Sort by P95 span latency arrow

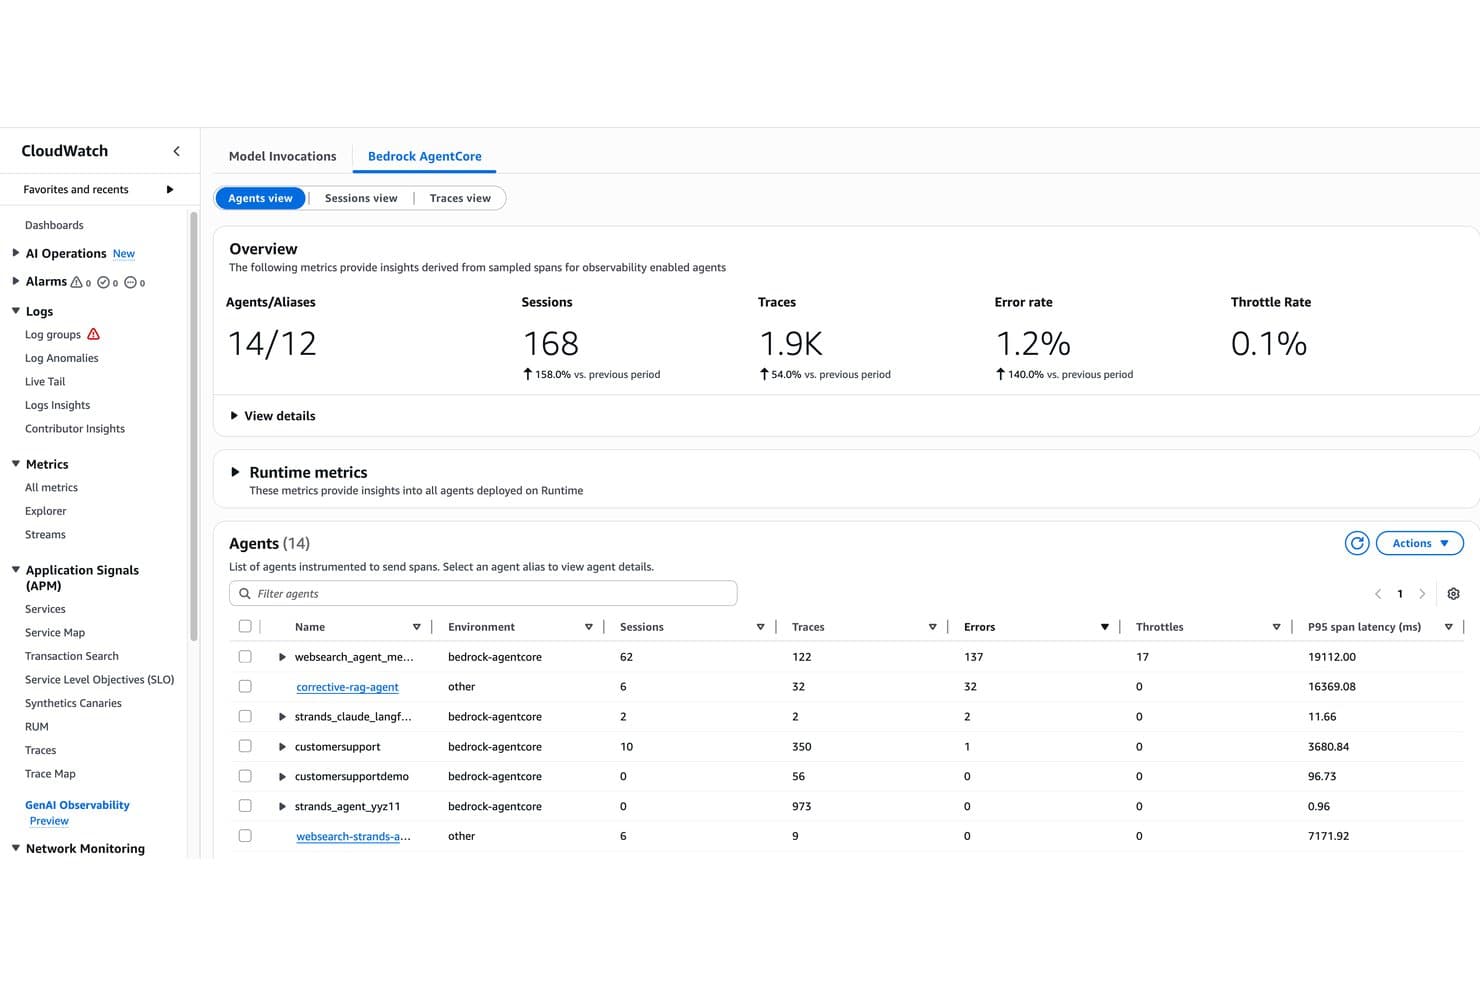point(1449,627)
